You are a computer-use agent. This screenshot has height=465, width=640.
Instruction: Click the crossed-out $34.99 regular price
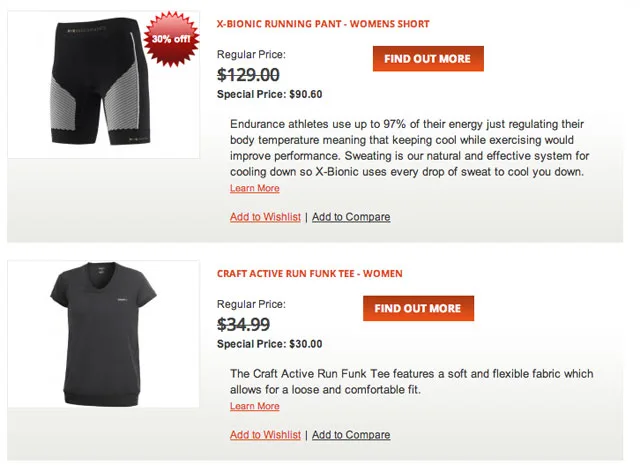click(x=244, y=324)
